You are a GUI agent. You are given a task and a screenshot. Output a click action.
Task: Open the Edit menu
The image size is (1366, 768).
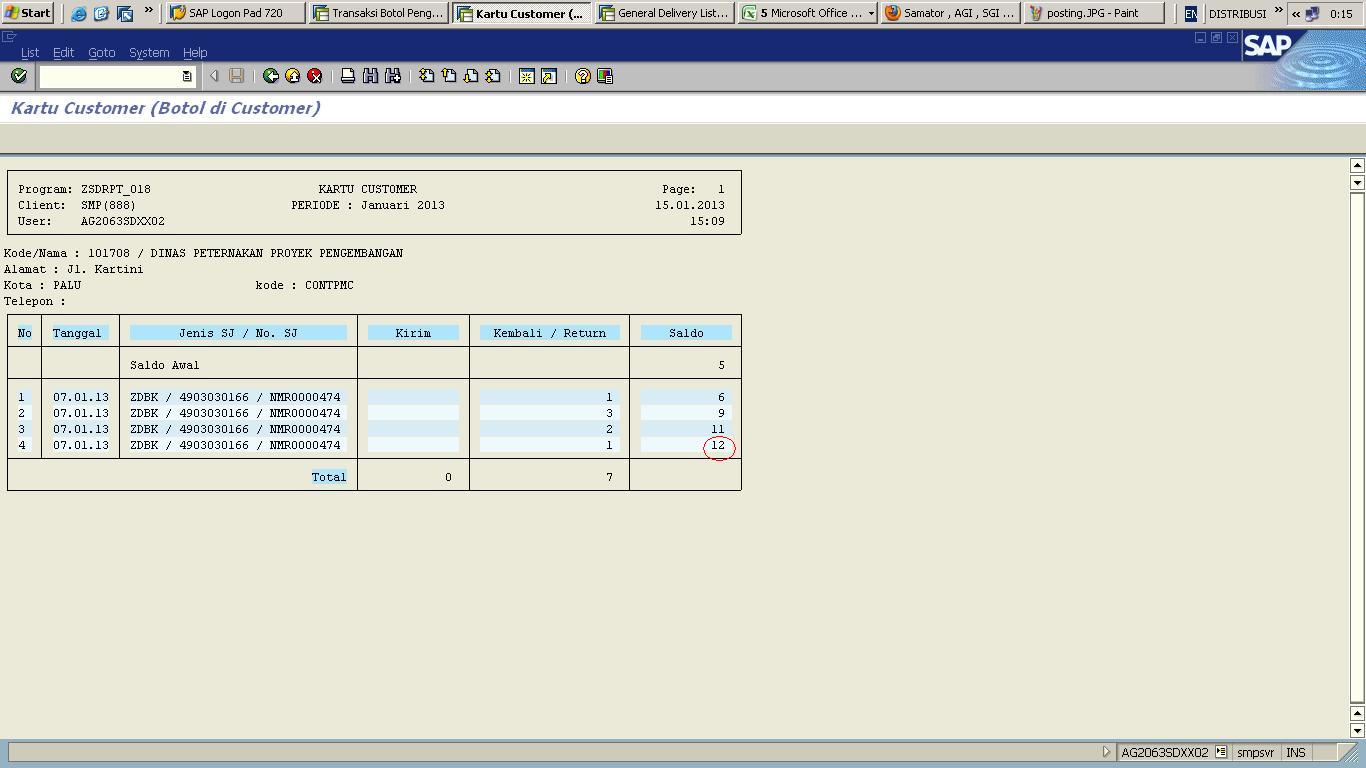coord(63,52)
